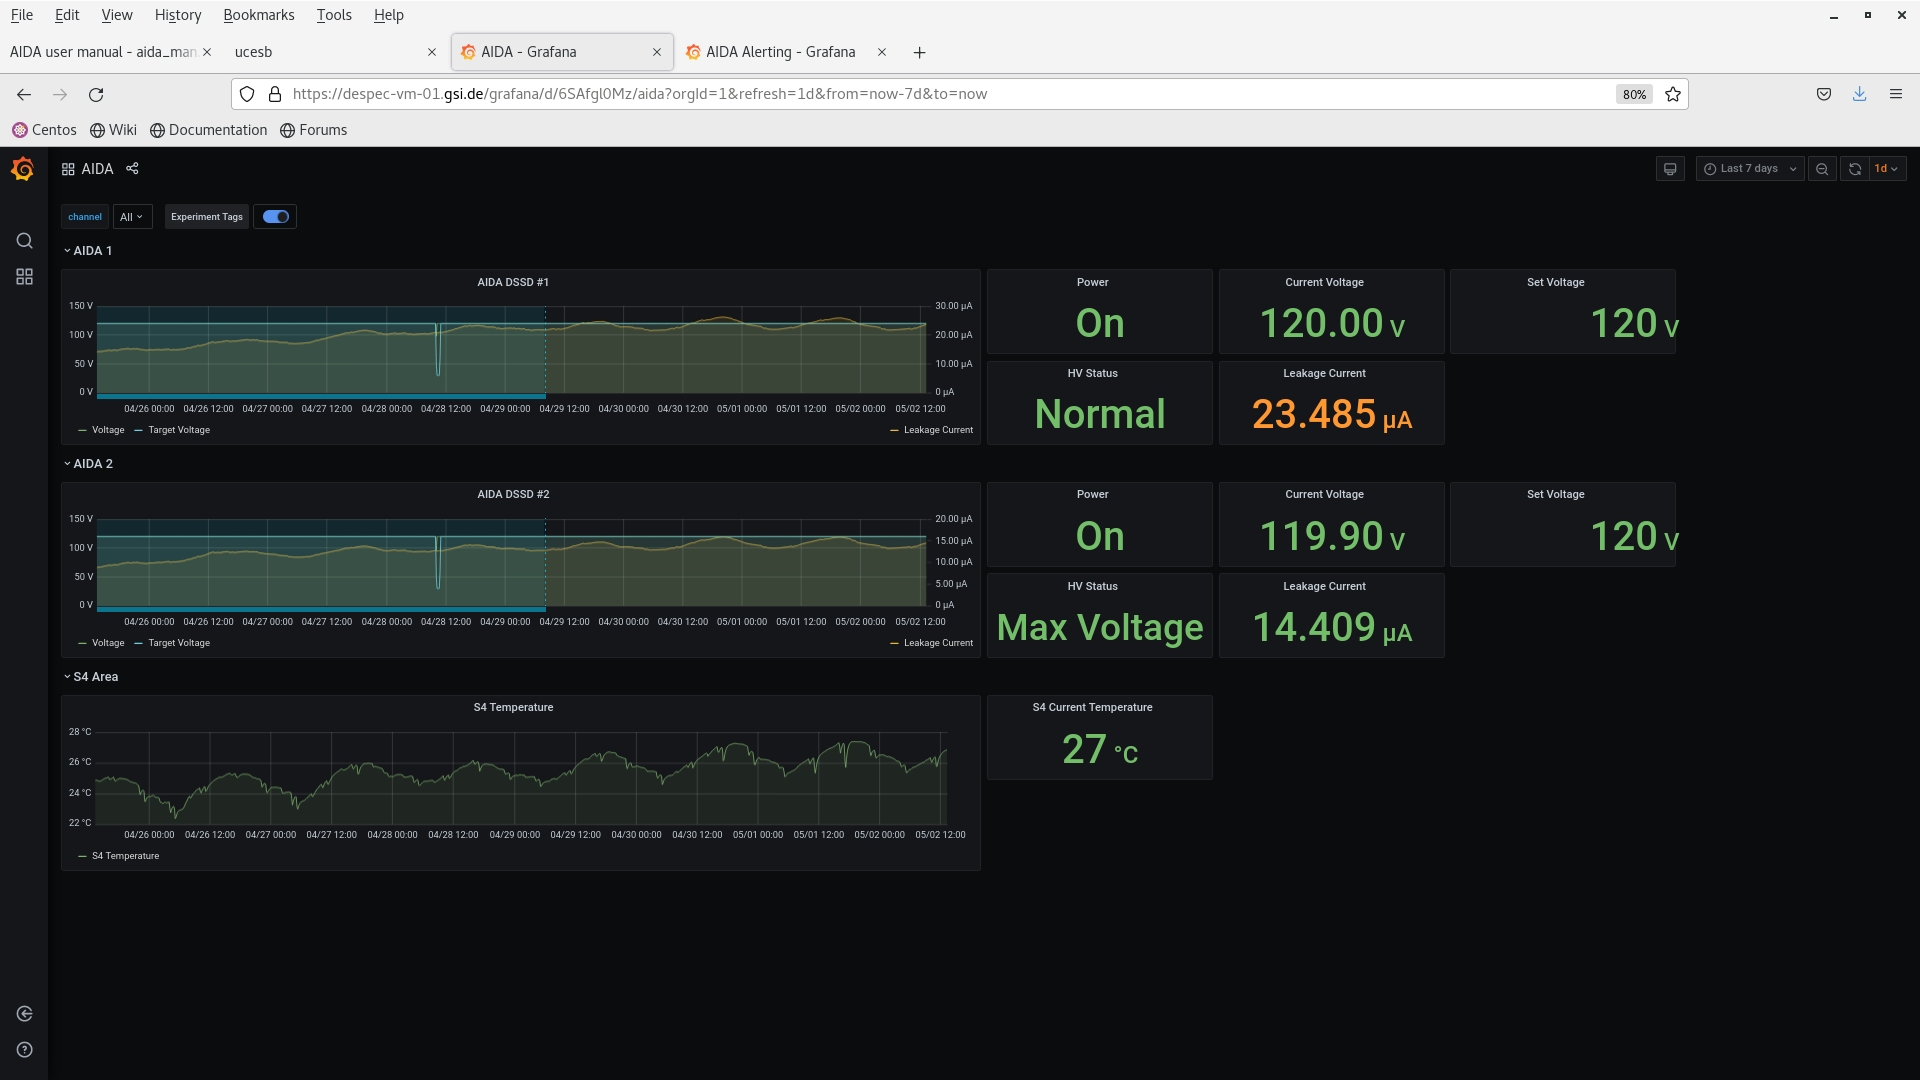Click the cycle view mode monitor icon
Image resolution: width=1920 pixels, height=1080 pixels.
1669,169
